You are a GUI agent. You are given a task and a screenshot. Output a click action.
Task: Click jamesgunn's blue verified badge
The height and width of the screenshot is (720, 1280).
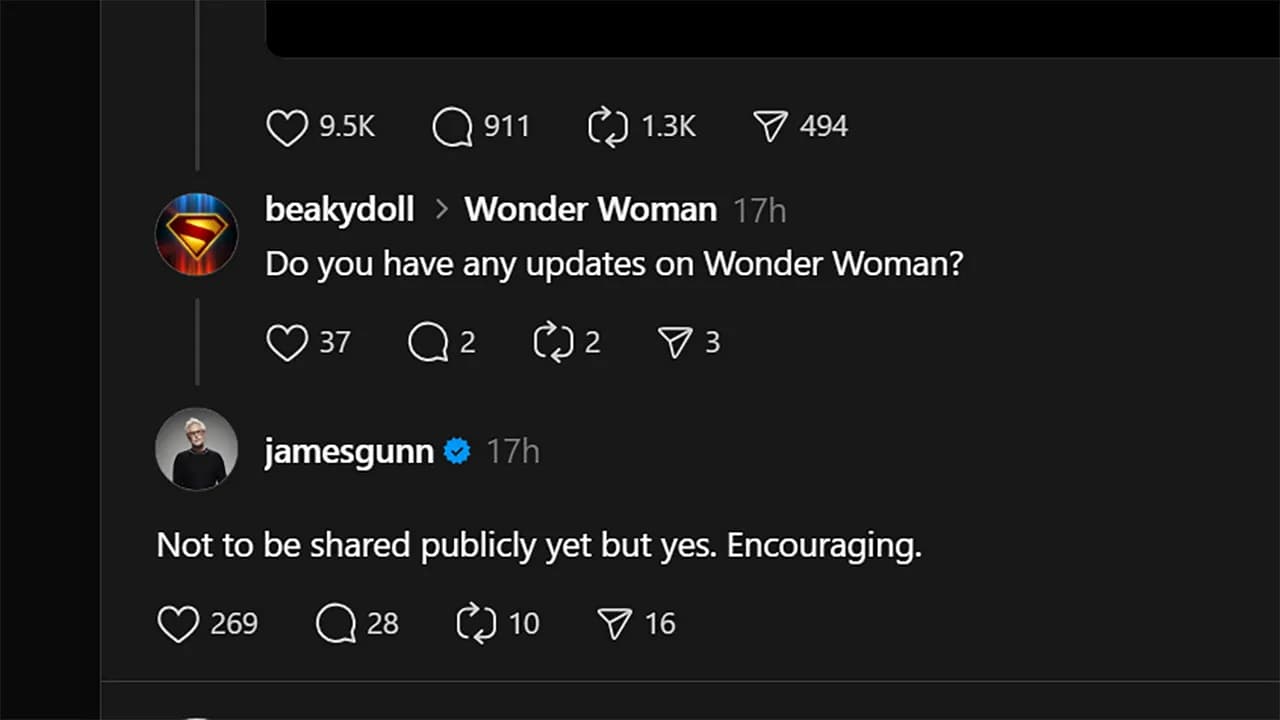(457, 452)
